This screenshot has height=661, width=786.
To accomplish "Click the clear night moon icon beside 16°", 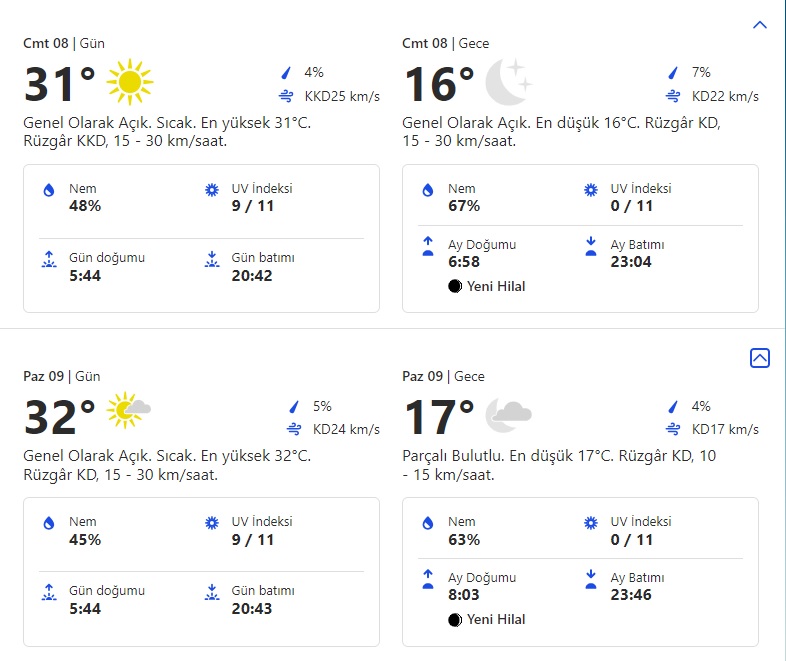I will tap(507, 83).
